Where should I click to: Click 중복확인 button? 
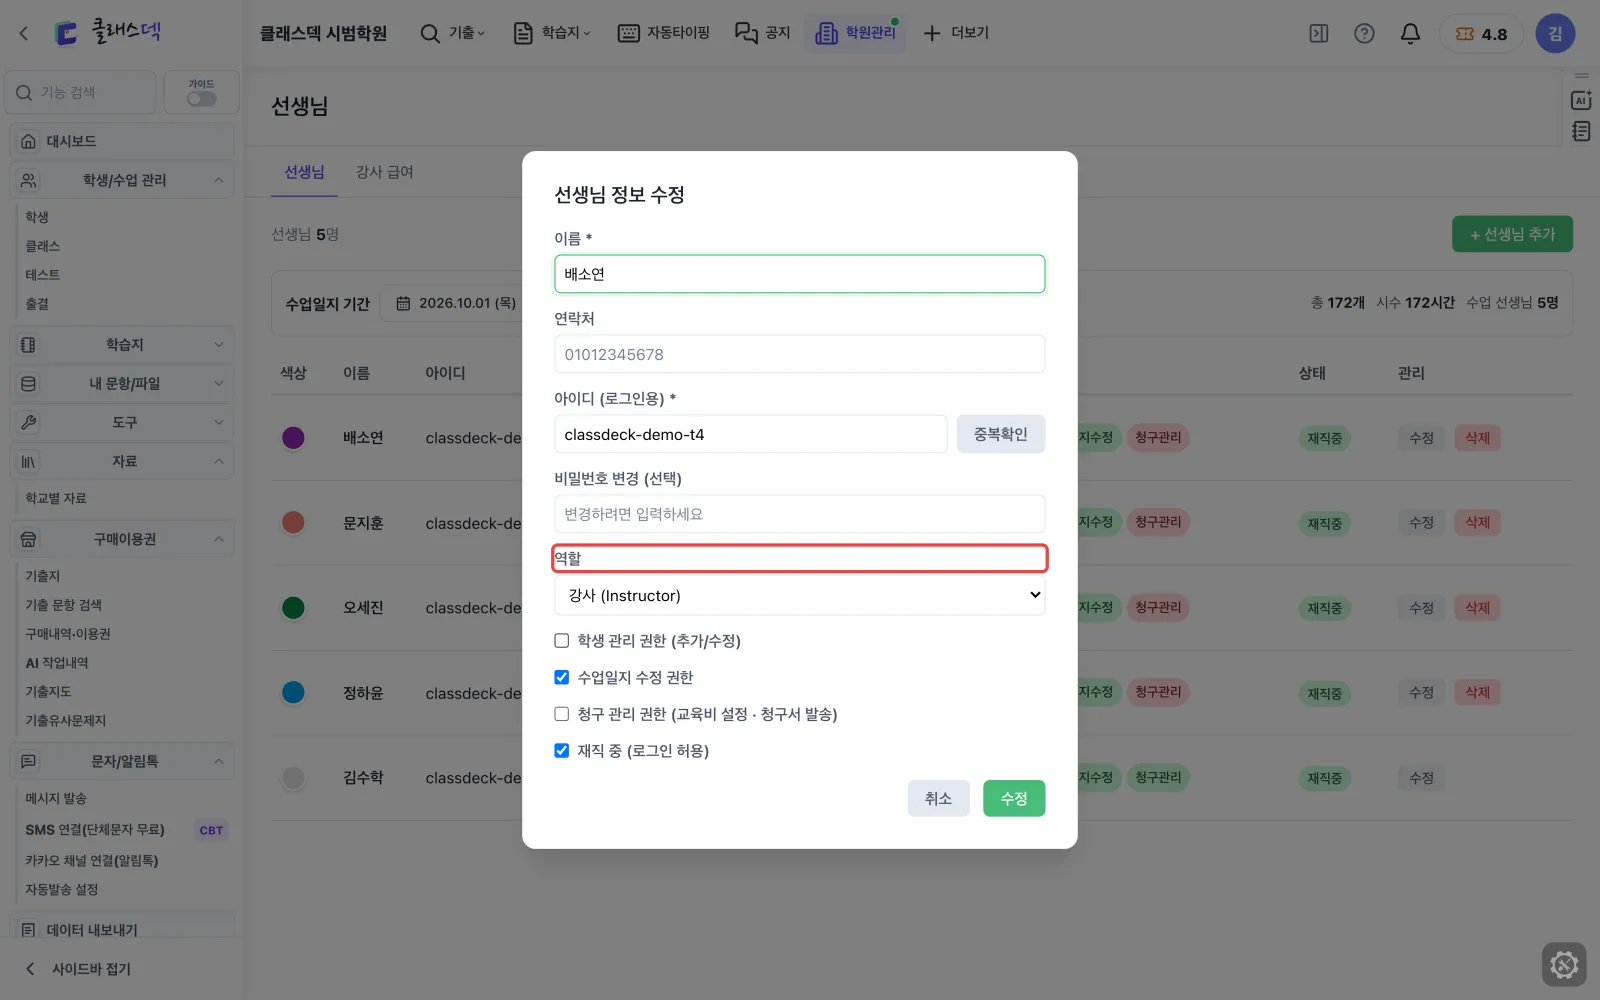click(x=1001, y=434)
